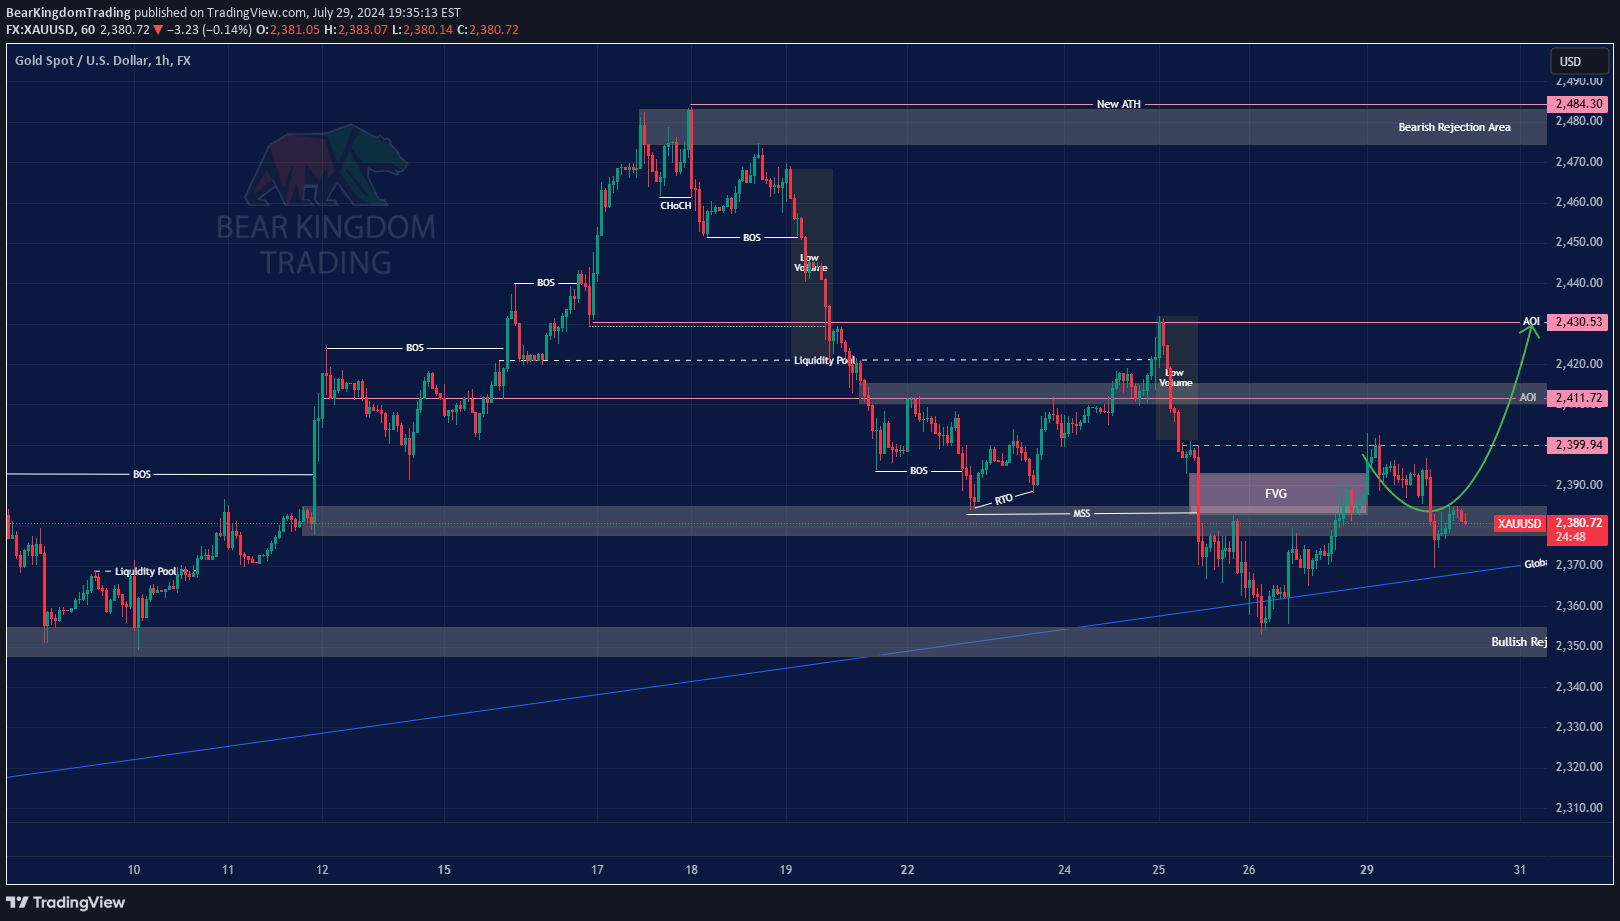Click the CHoCH label
The height and width of the screenshot is (921, 1620).
pos(676,205)
